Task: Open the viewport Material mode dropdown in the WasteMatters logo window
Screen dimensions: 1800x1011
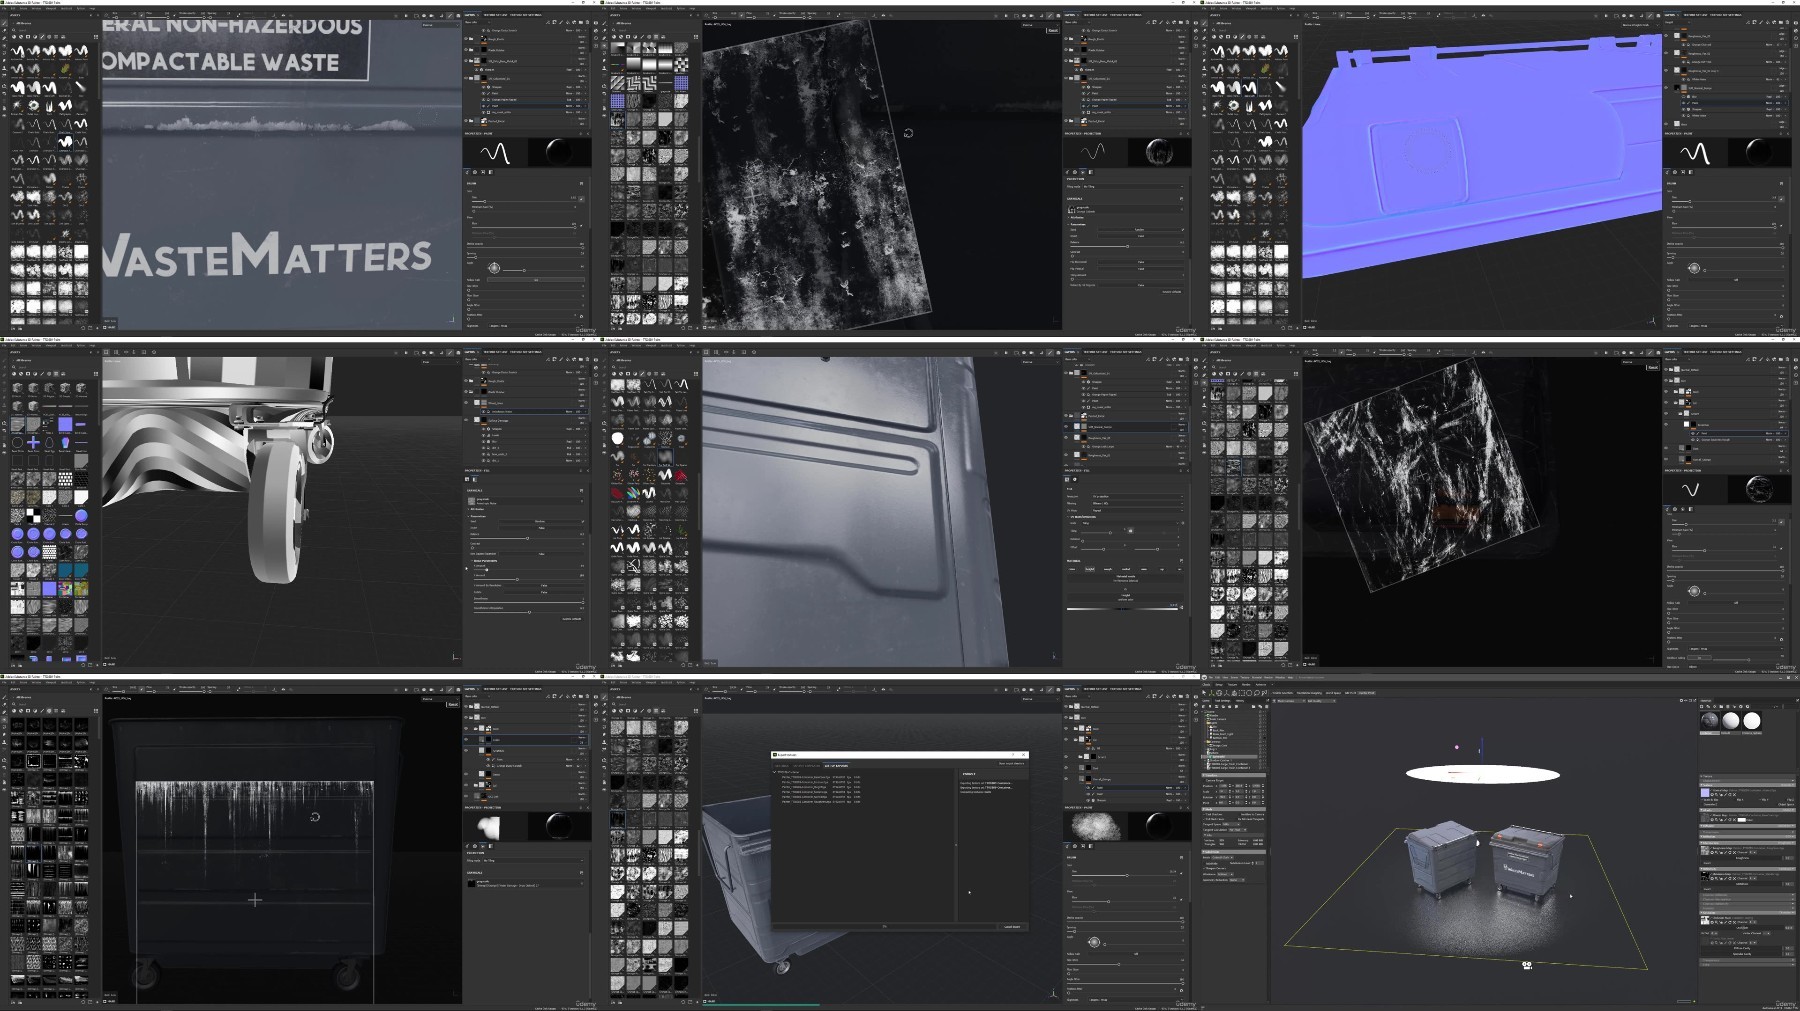Action: point(441,25)
